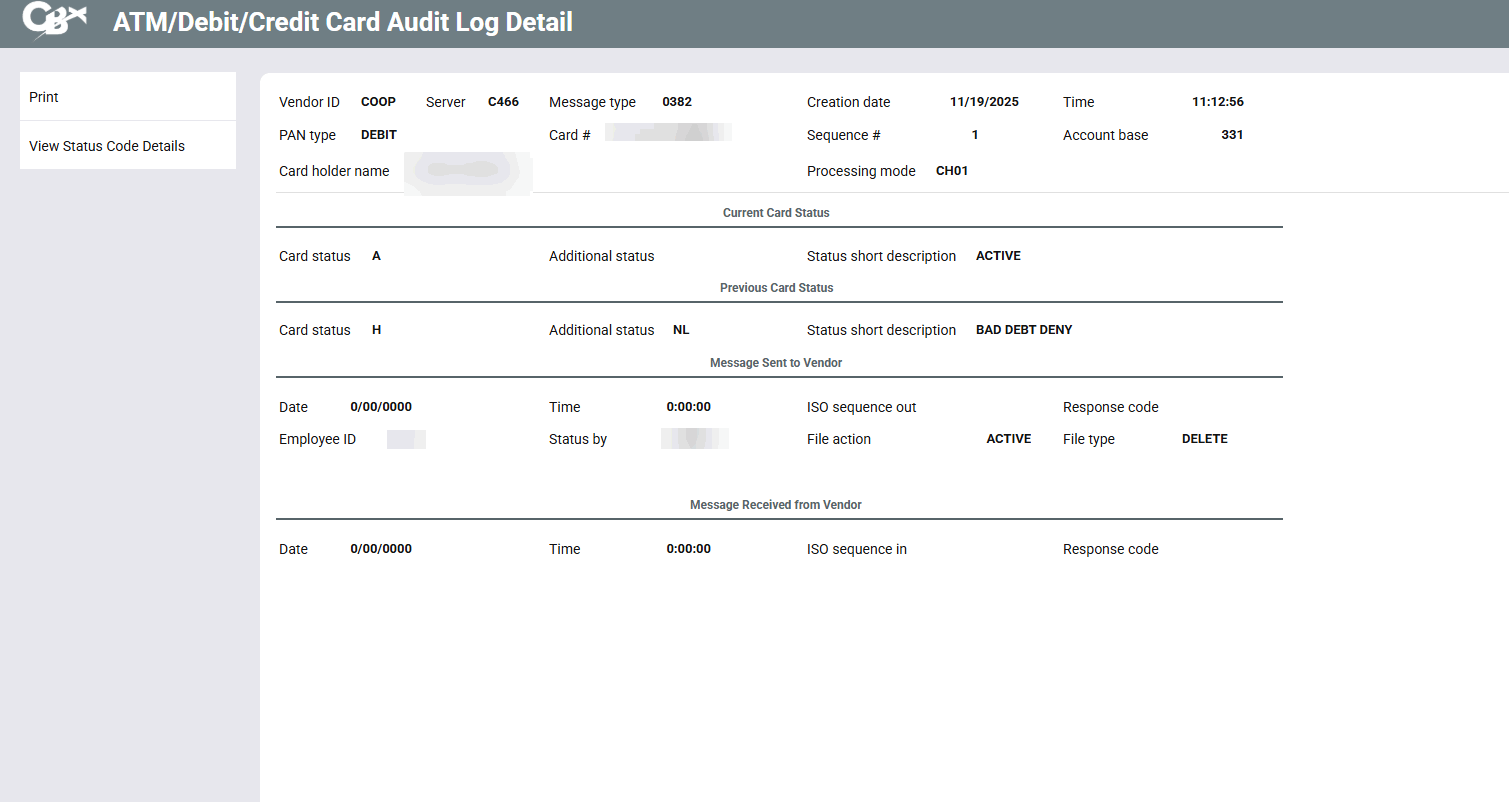Select the time value 11:12:56
The width and height of the screenshot is (1509, 802).
pyautogui.click(x=1217, y=102)
